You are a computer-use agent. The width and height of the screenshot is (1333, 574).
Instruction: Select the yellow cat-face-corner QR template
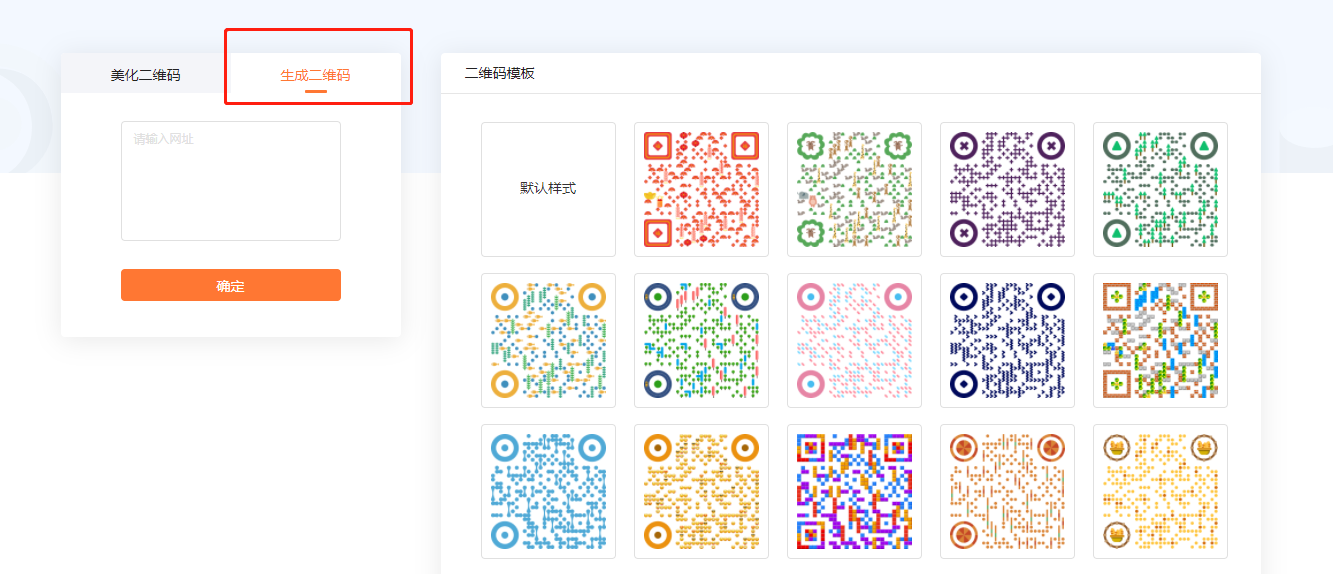pos(1160,491)
